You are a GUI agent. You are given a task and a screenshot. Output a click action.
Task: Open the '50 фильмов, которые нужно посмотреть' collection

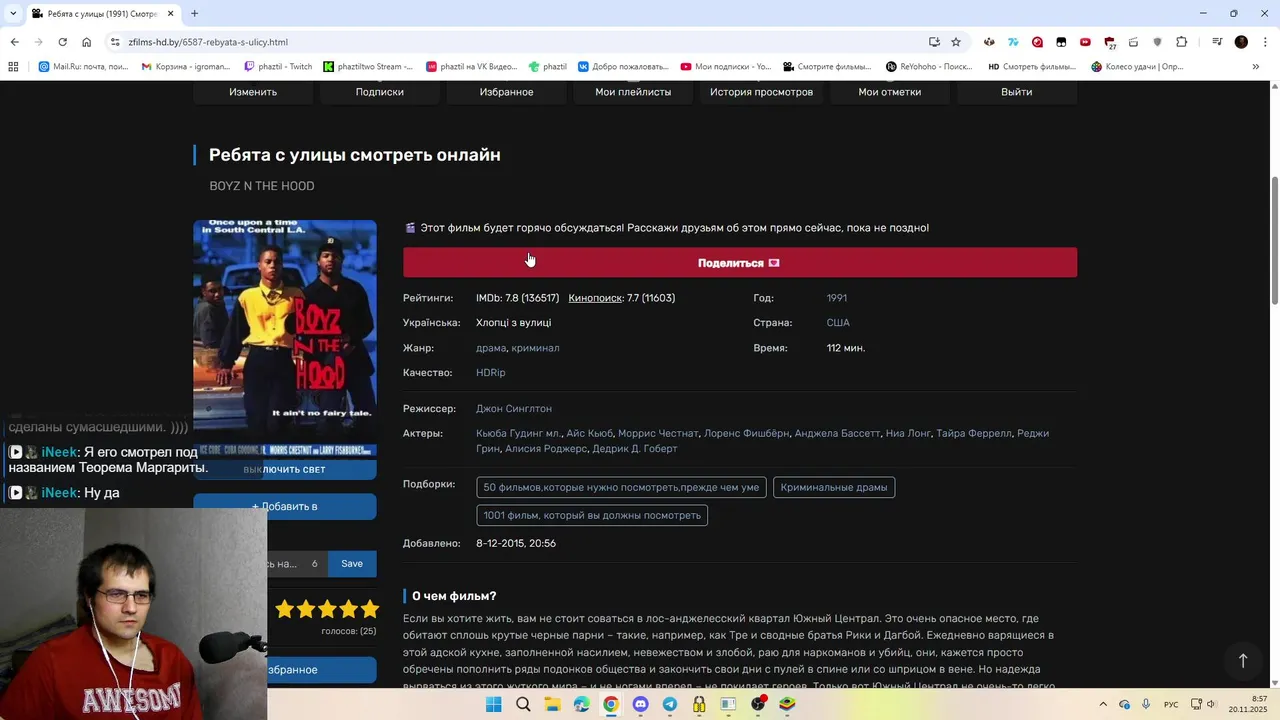pyautogui.click(x=621, y=488)
